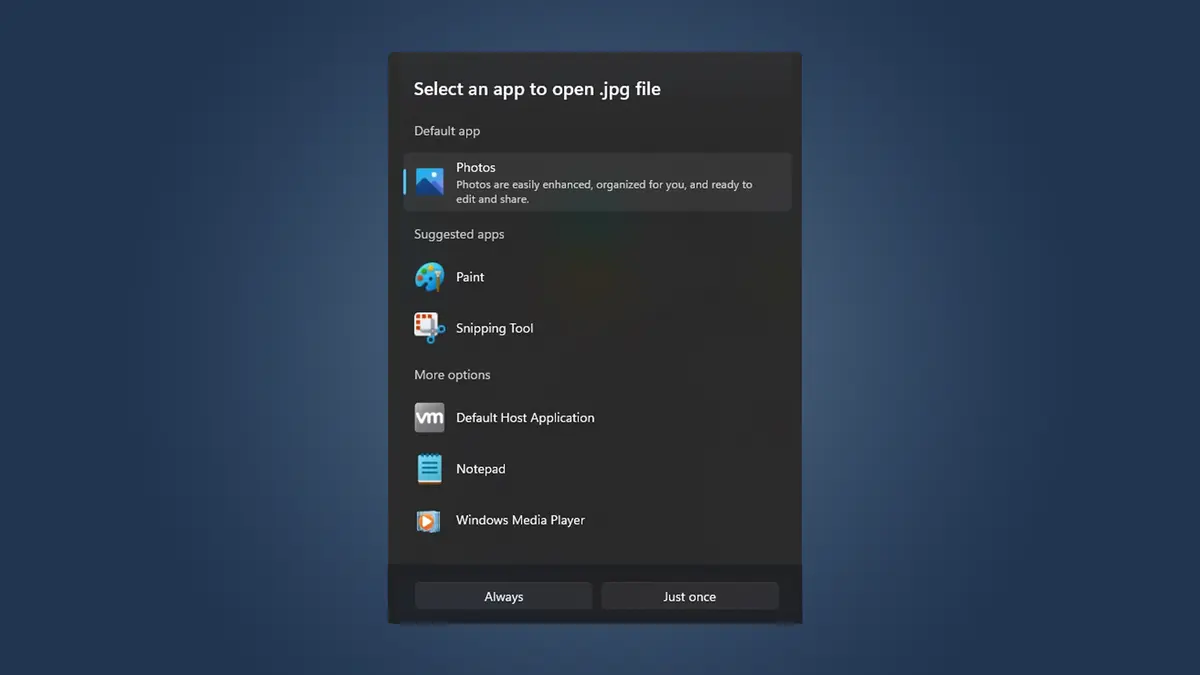Click the blue selection indicator beside Photos
This screenshot has height=675, width=1200.
point(405,182)
